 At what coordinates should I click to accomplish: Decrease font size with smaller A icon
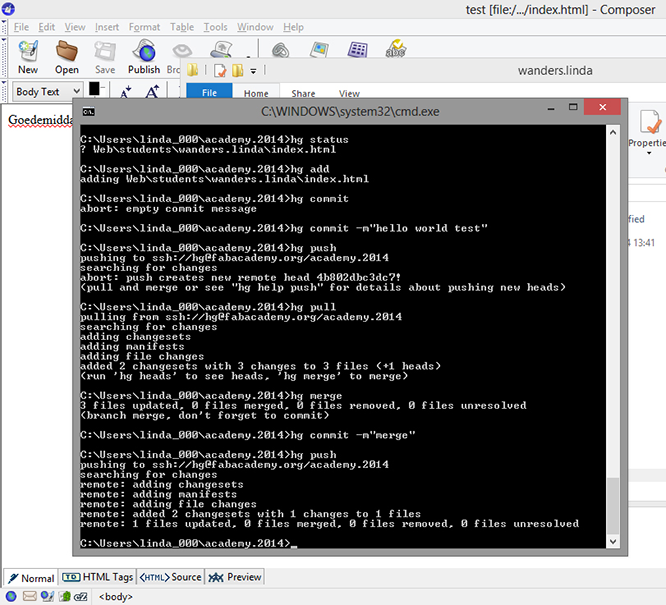(x=126, y=91)
